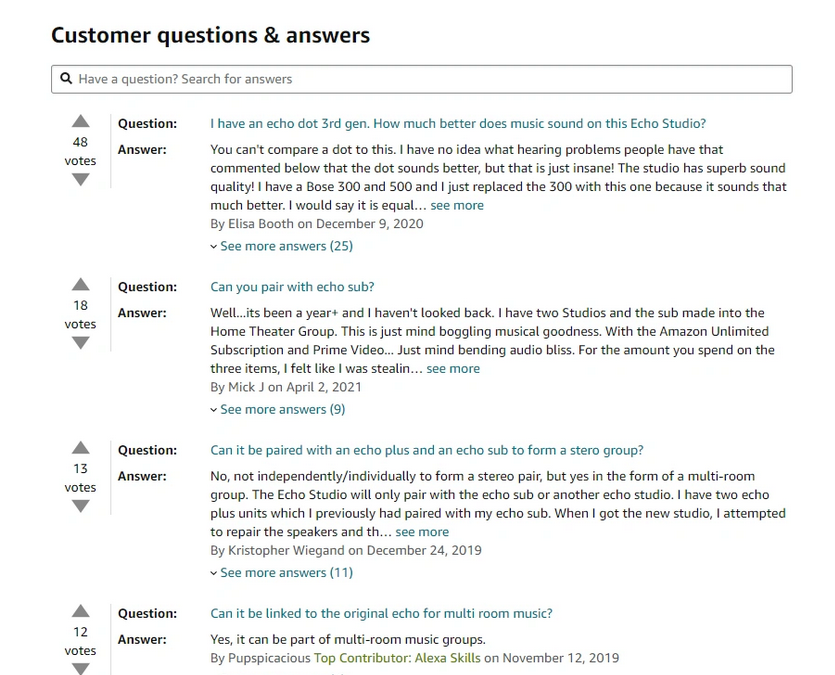Show full answer by Mick J via see more

[x=453, y=369]
